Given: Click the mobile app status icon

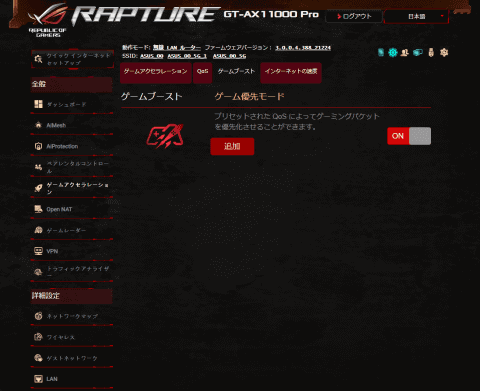Looking at the screenshot, I should click(x=381, y=52).
